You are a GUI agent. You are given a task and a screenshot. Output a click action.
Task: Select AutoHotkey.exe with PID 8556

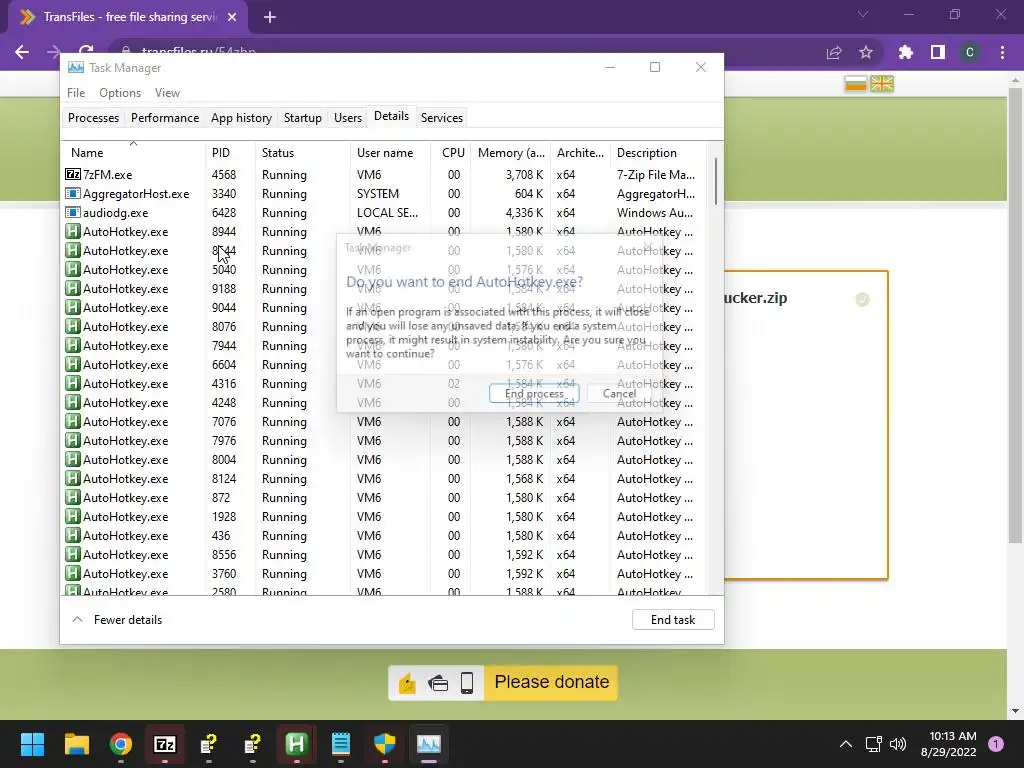(x=384, y=554)
